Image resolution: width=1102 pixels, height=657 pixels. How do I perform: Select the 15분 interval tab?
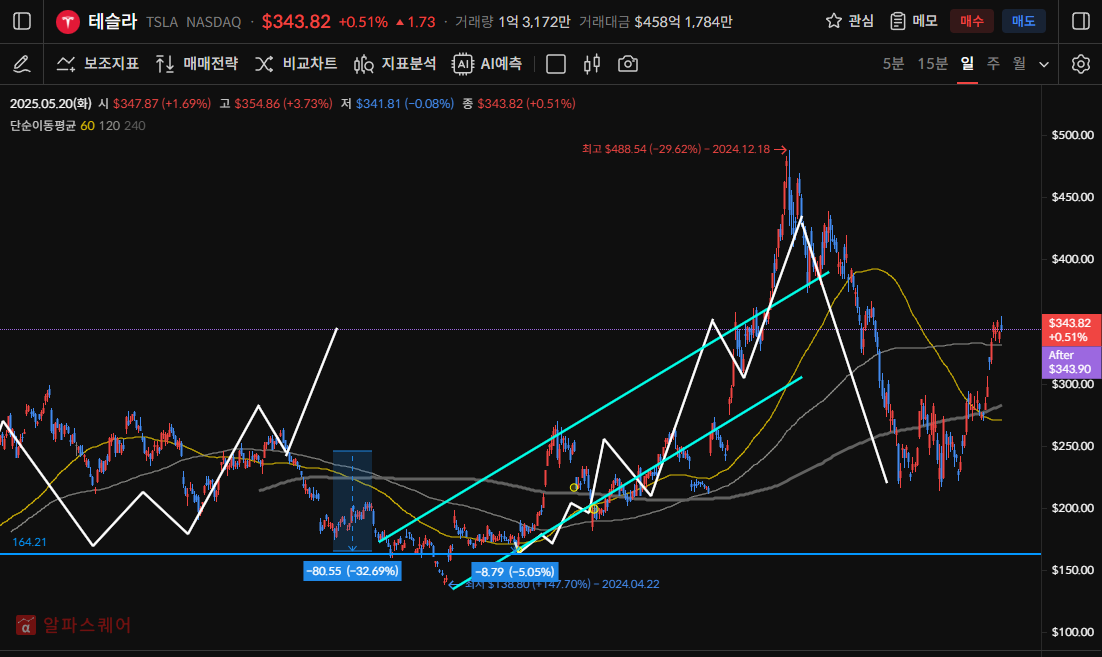click(x=933, y=64)
